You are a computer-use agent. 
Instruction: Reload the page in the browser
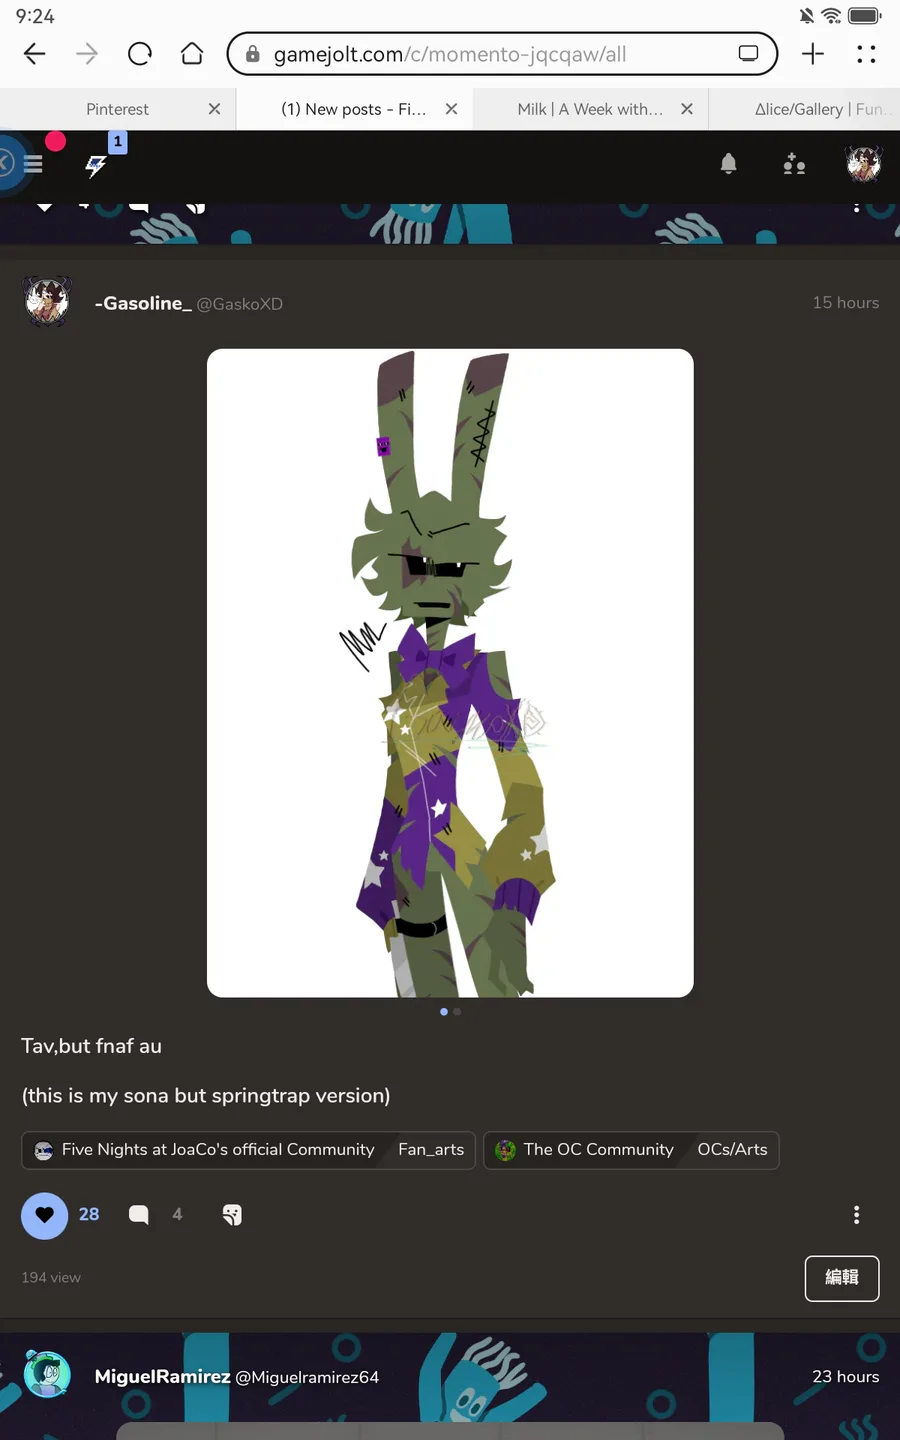click(140, 54)
